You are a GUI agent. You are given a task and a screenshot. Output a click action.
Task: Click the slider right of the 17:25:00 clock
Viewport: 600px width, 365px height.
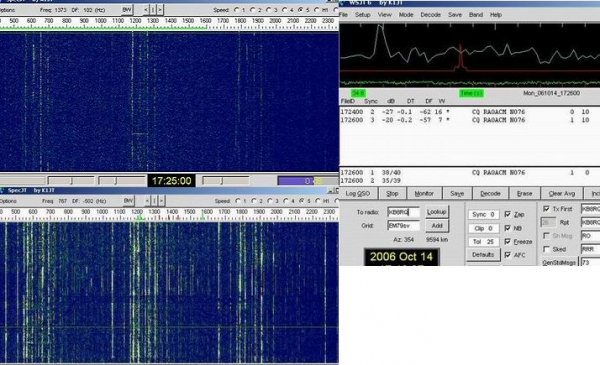coord(226,181)
